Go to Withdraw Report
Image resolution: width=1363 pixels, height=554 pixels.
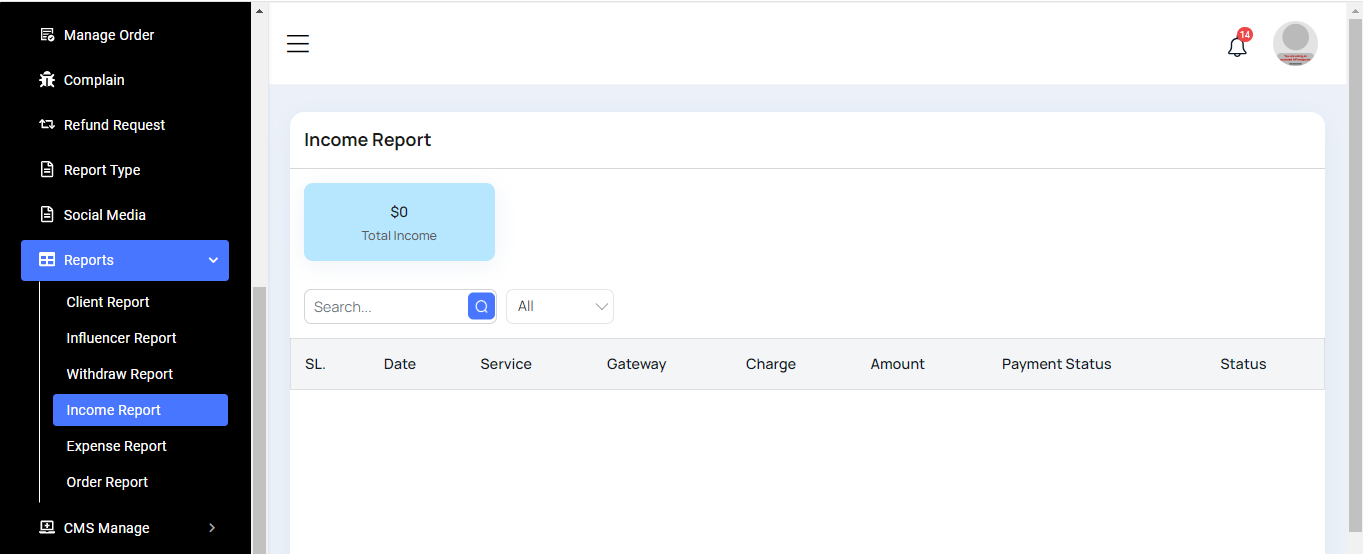tap(120, 374)
